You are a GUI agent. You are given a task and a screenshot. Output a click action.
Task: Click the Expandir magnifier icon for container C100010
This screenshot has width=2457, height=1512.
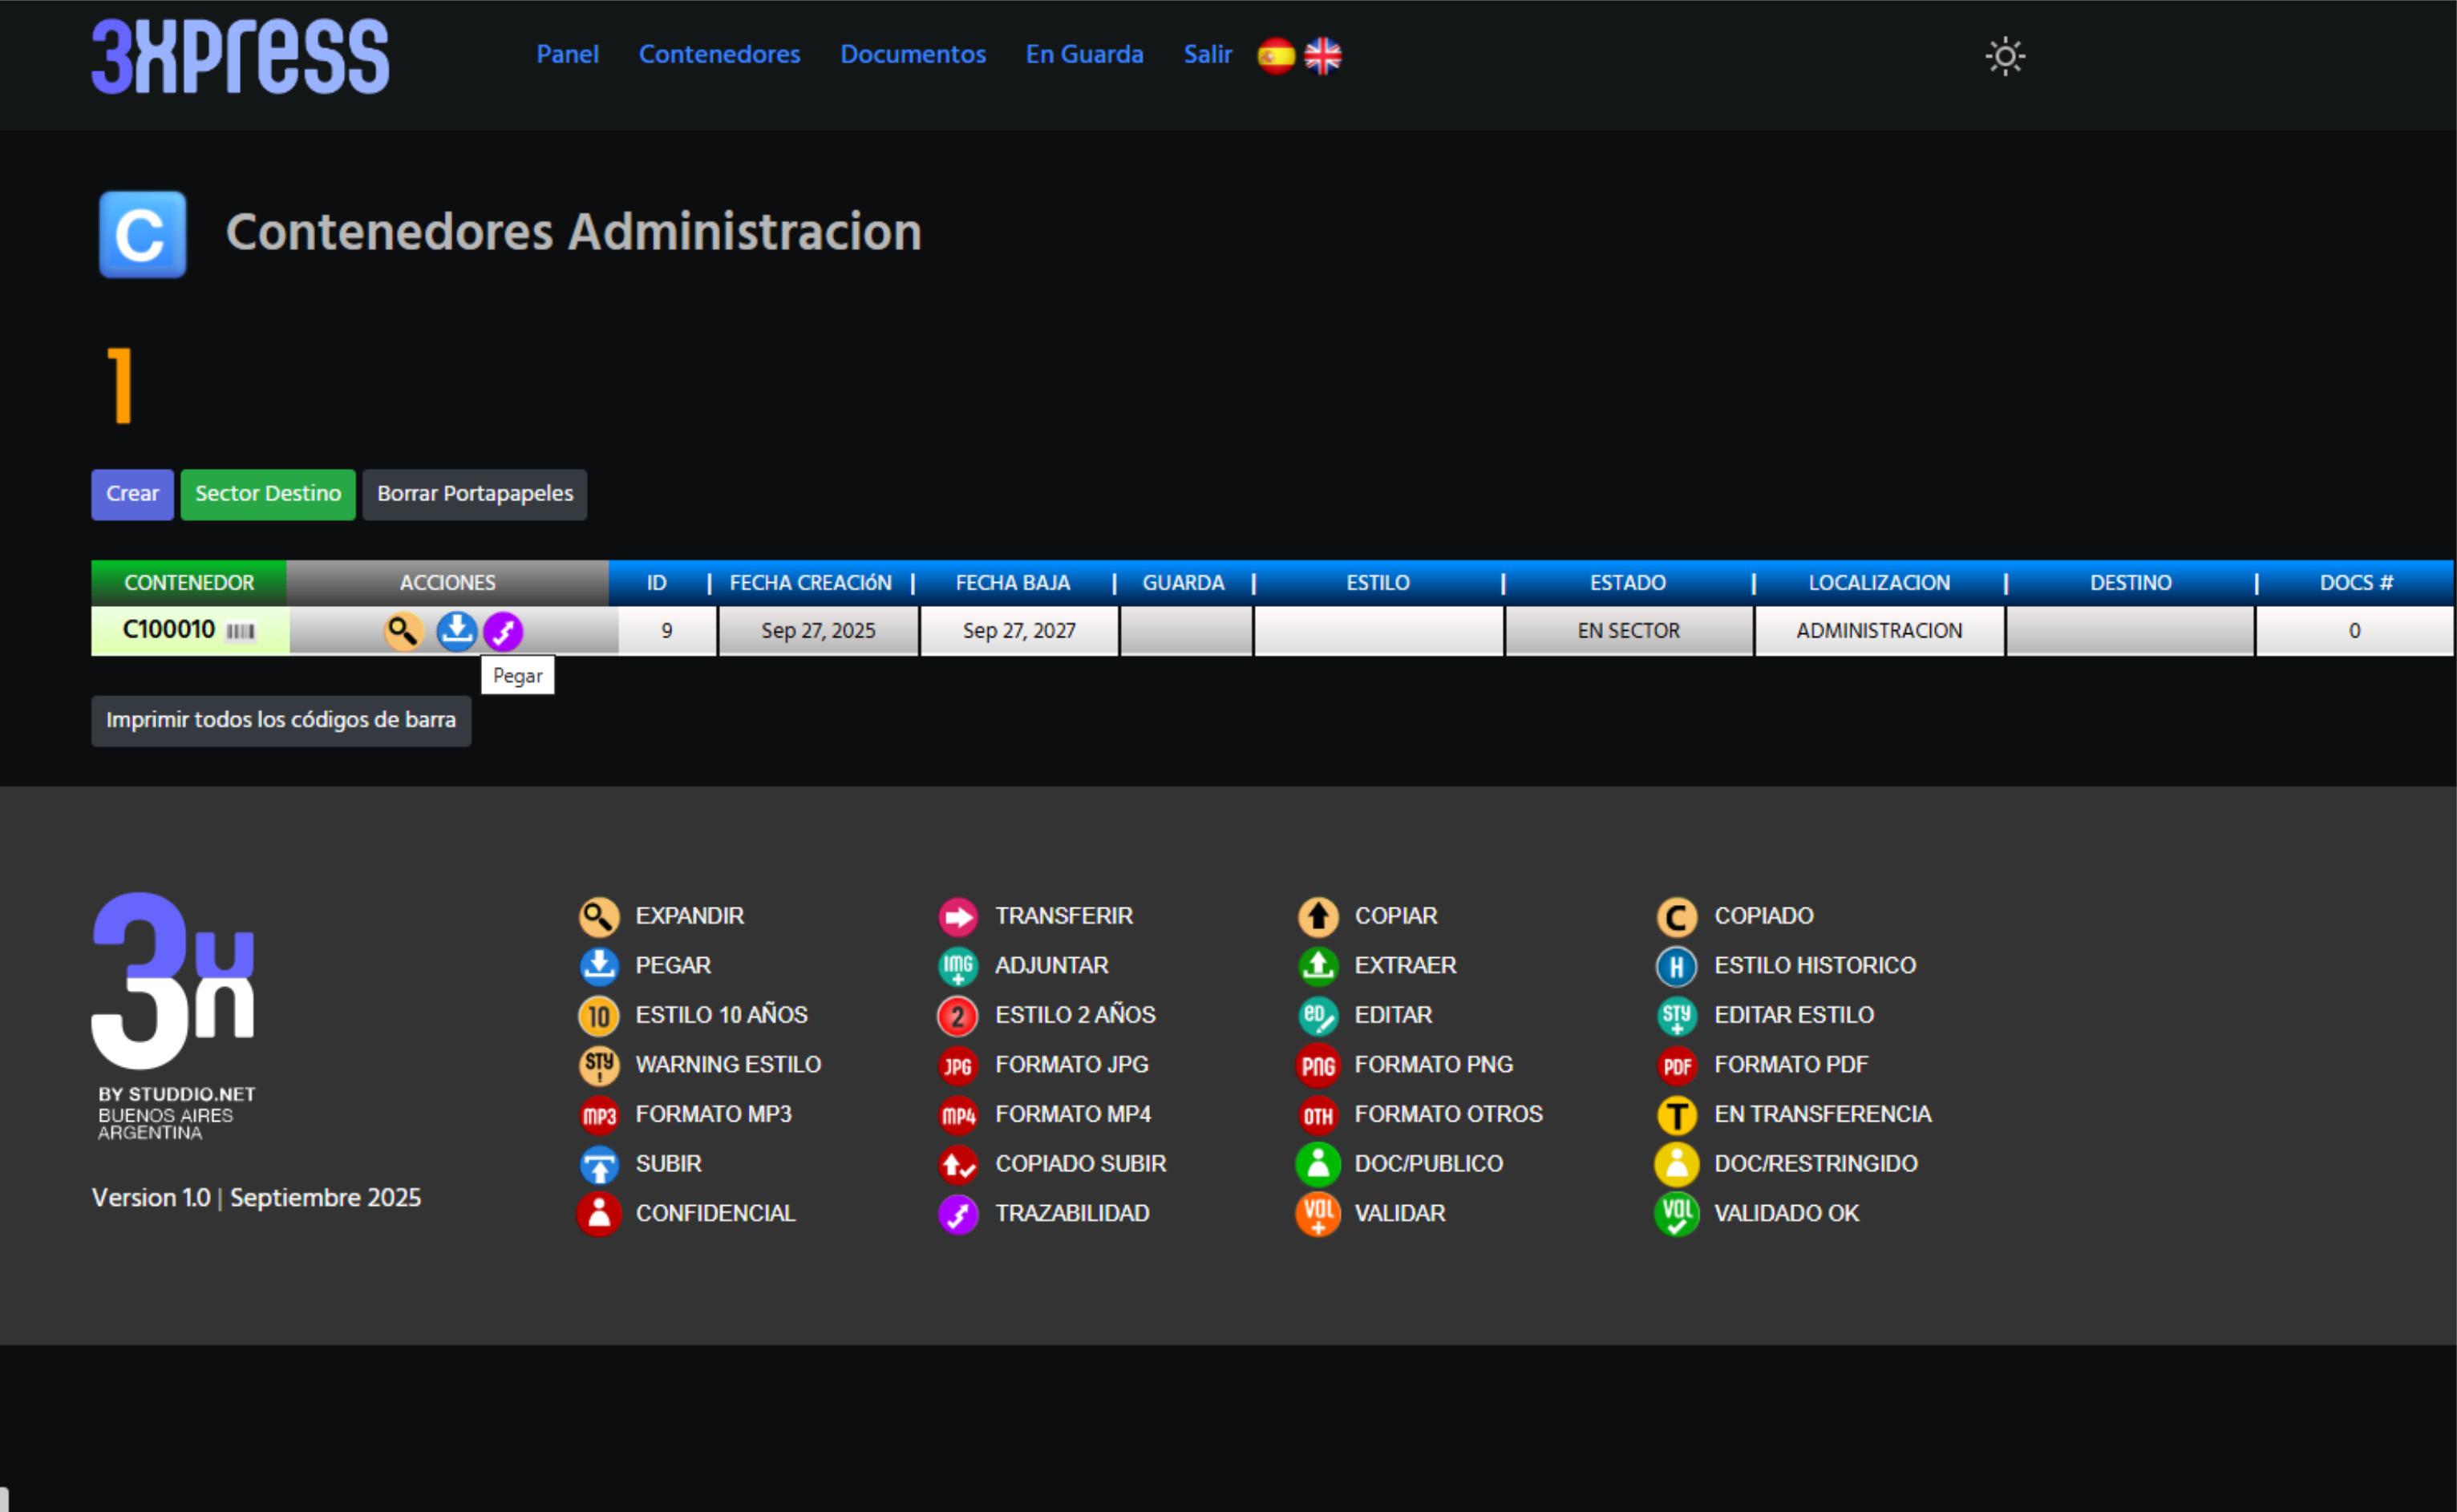403,631
